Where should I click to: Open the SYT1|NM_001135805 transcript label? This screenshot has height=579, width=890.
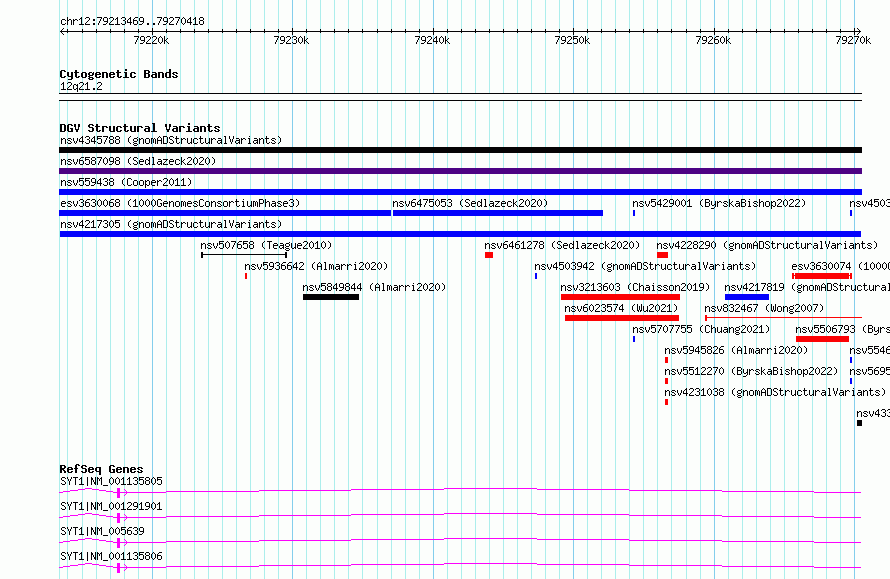click(111, 481)
